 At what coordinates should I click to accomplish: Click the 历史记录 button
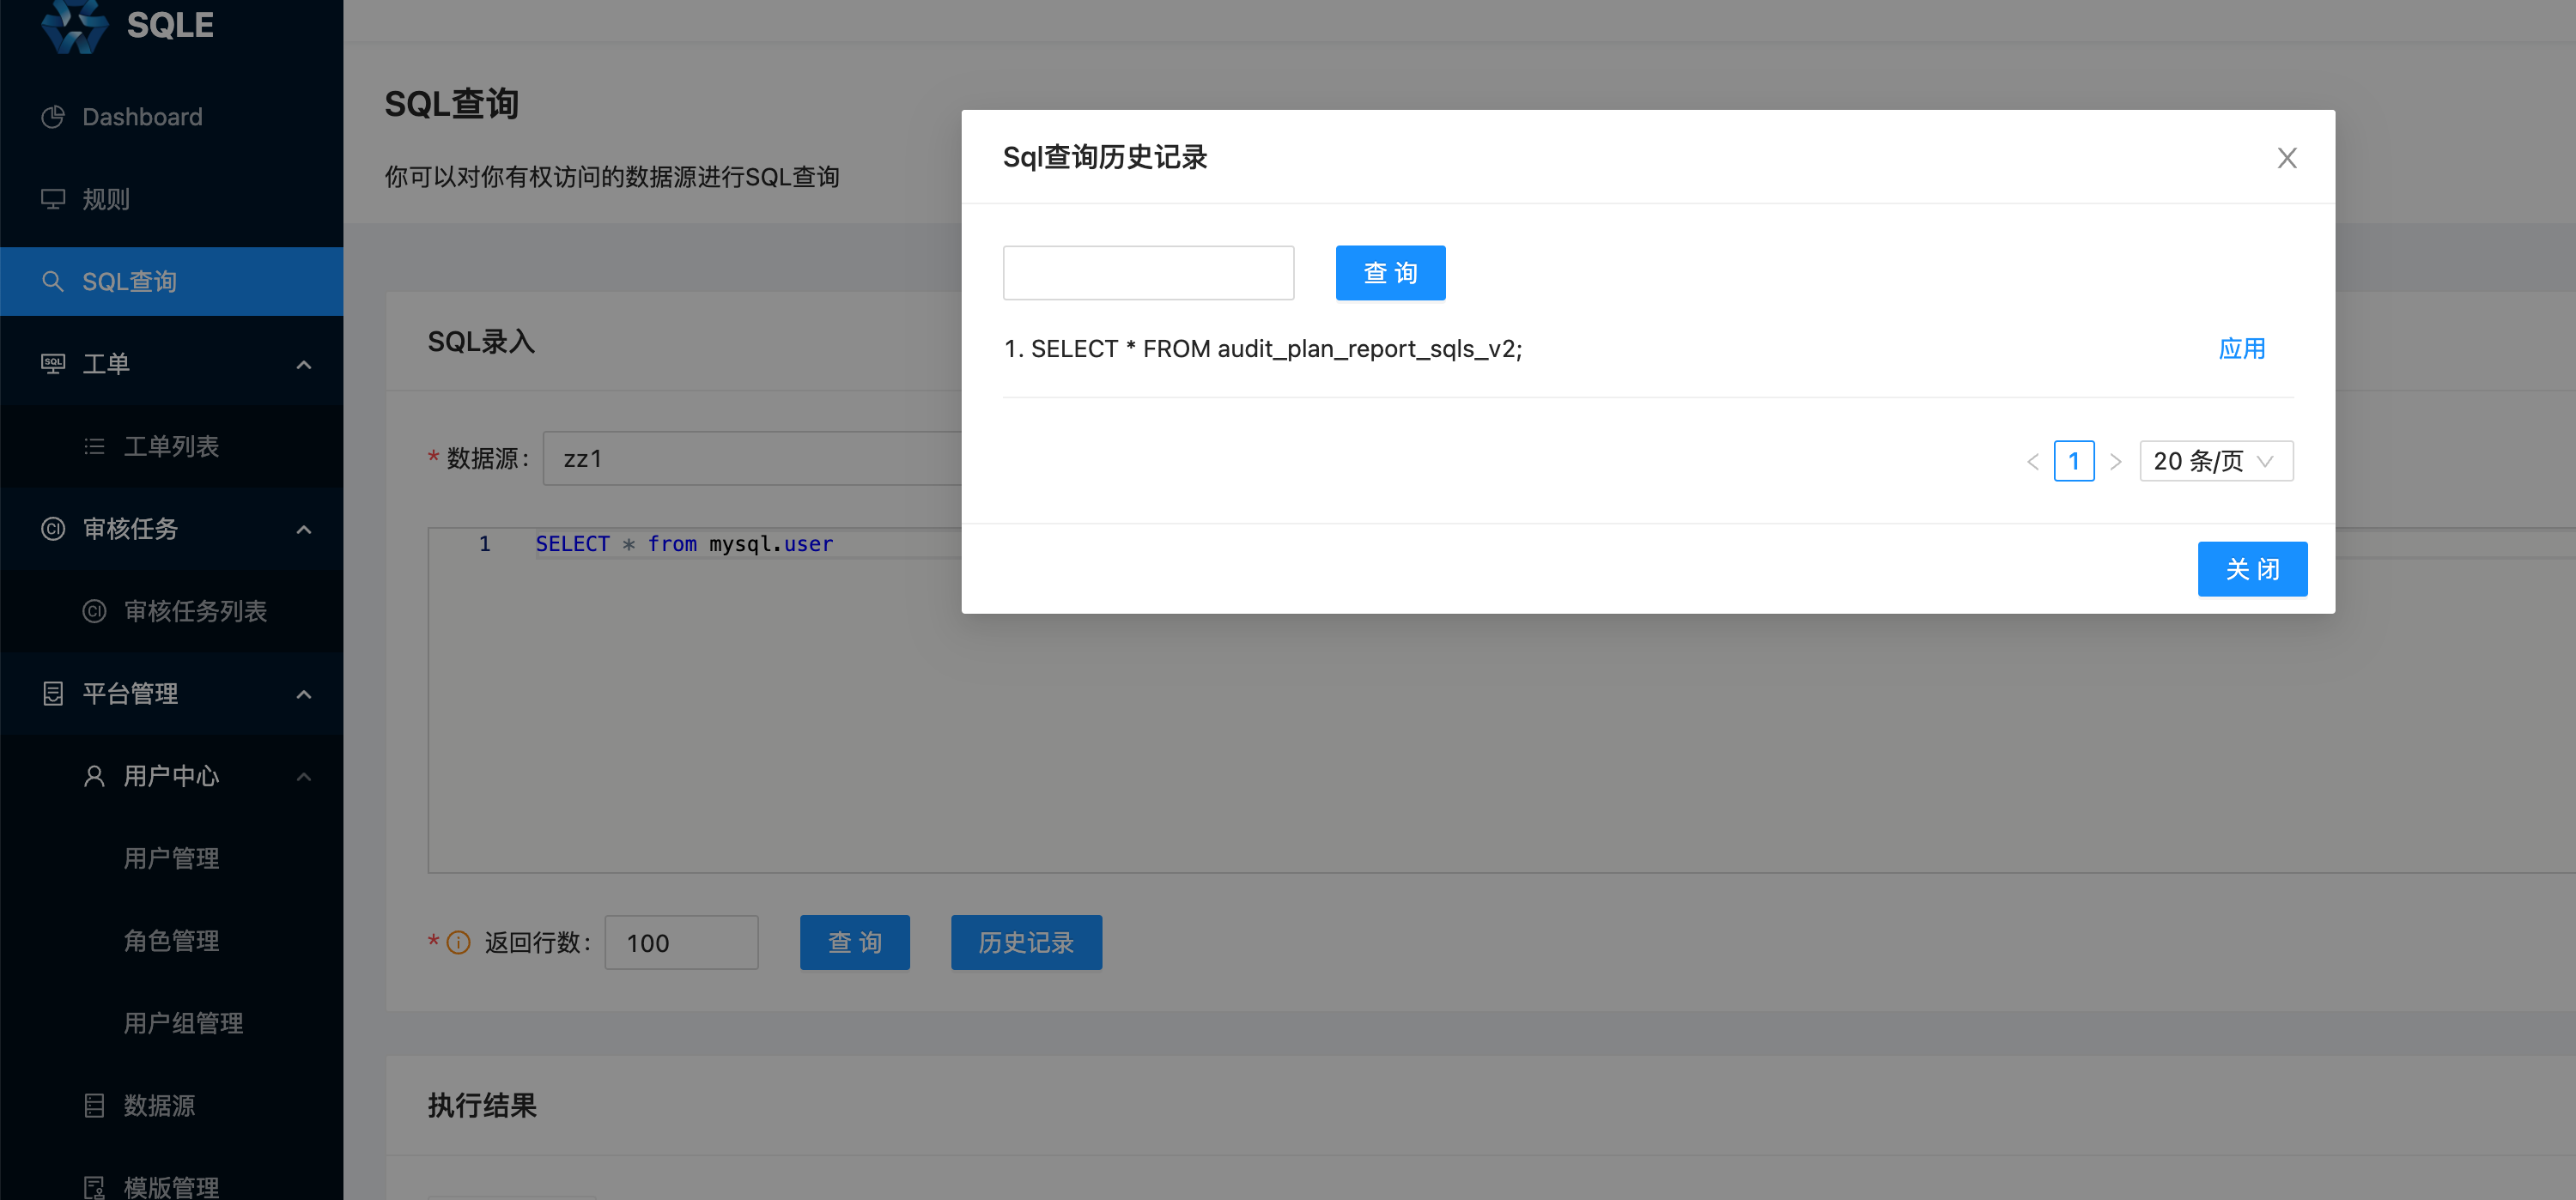(x=1026, y=942)
